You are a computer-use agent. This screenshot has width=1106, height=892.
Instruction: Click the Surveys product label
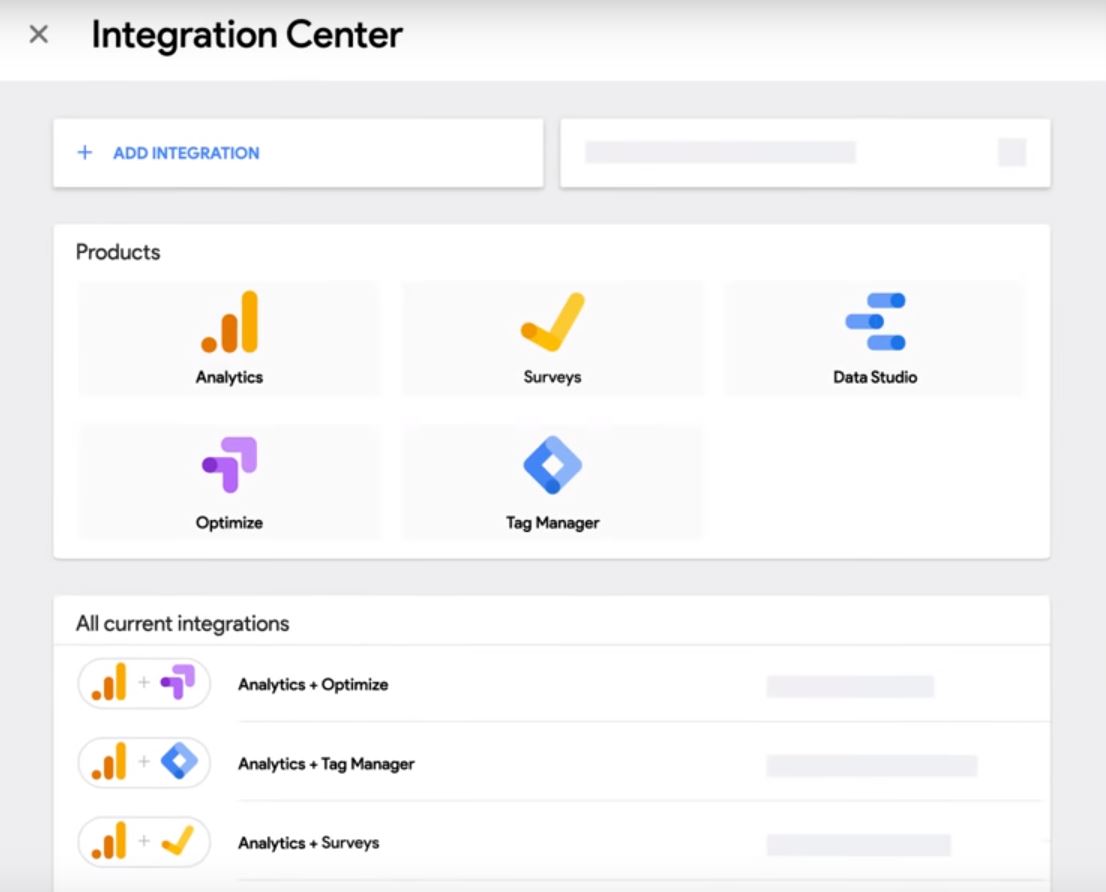552,377
